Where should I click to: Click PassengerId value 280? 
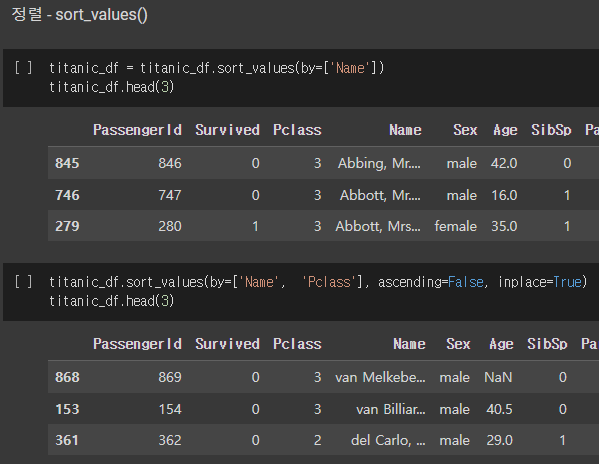click(x=170, y=226)
